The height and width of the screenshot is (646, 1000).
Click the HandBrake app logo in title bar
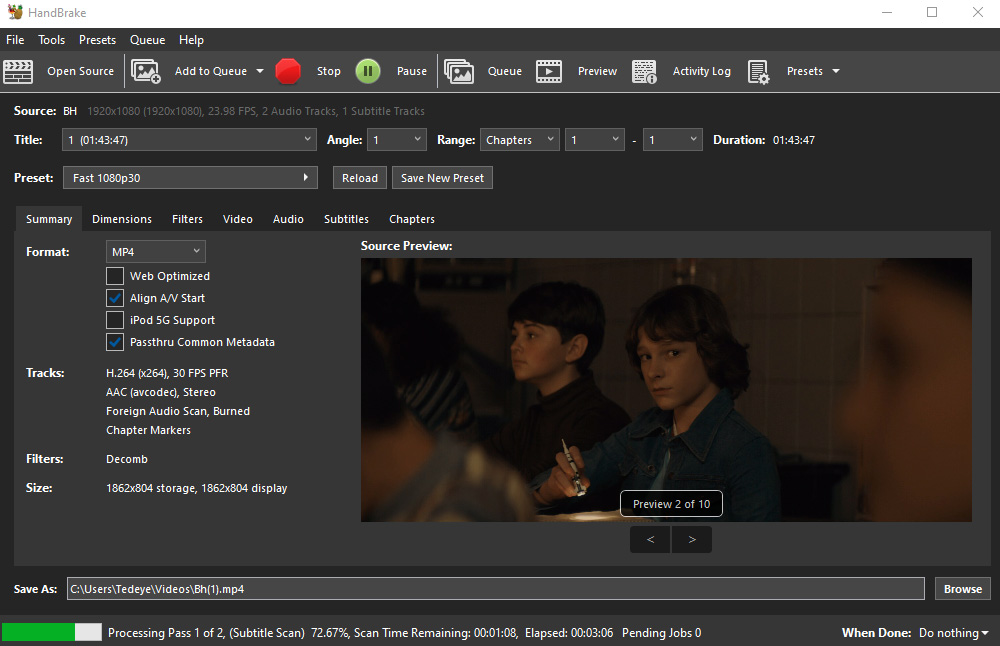[15, 12]
